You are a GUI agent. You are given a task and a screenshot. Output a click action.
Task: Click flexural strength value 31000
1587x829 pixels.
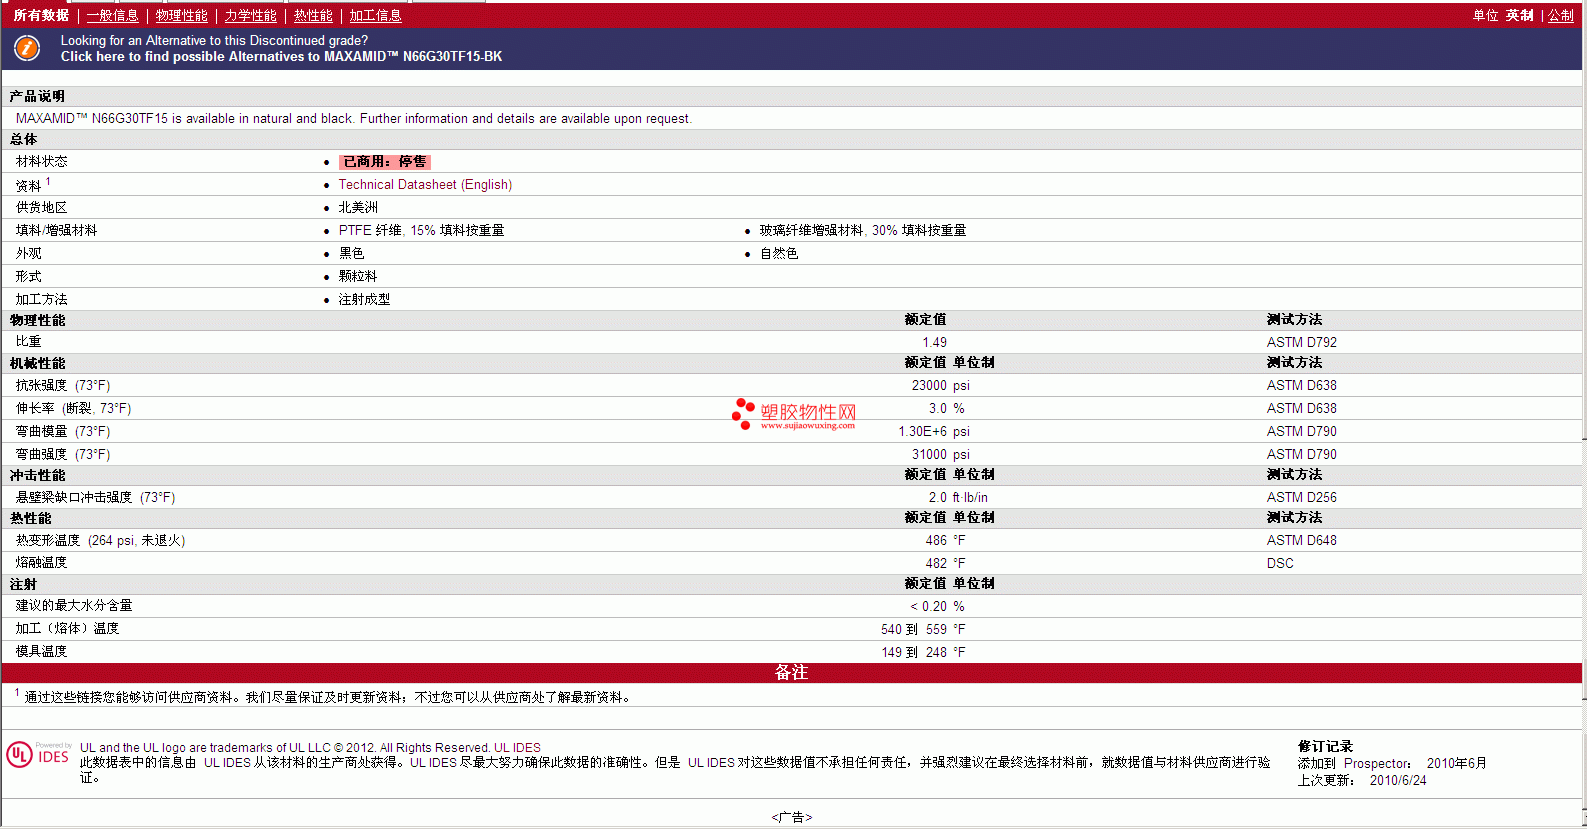pos(929,454)
